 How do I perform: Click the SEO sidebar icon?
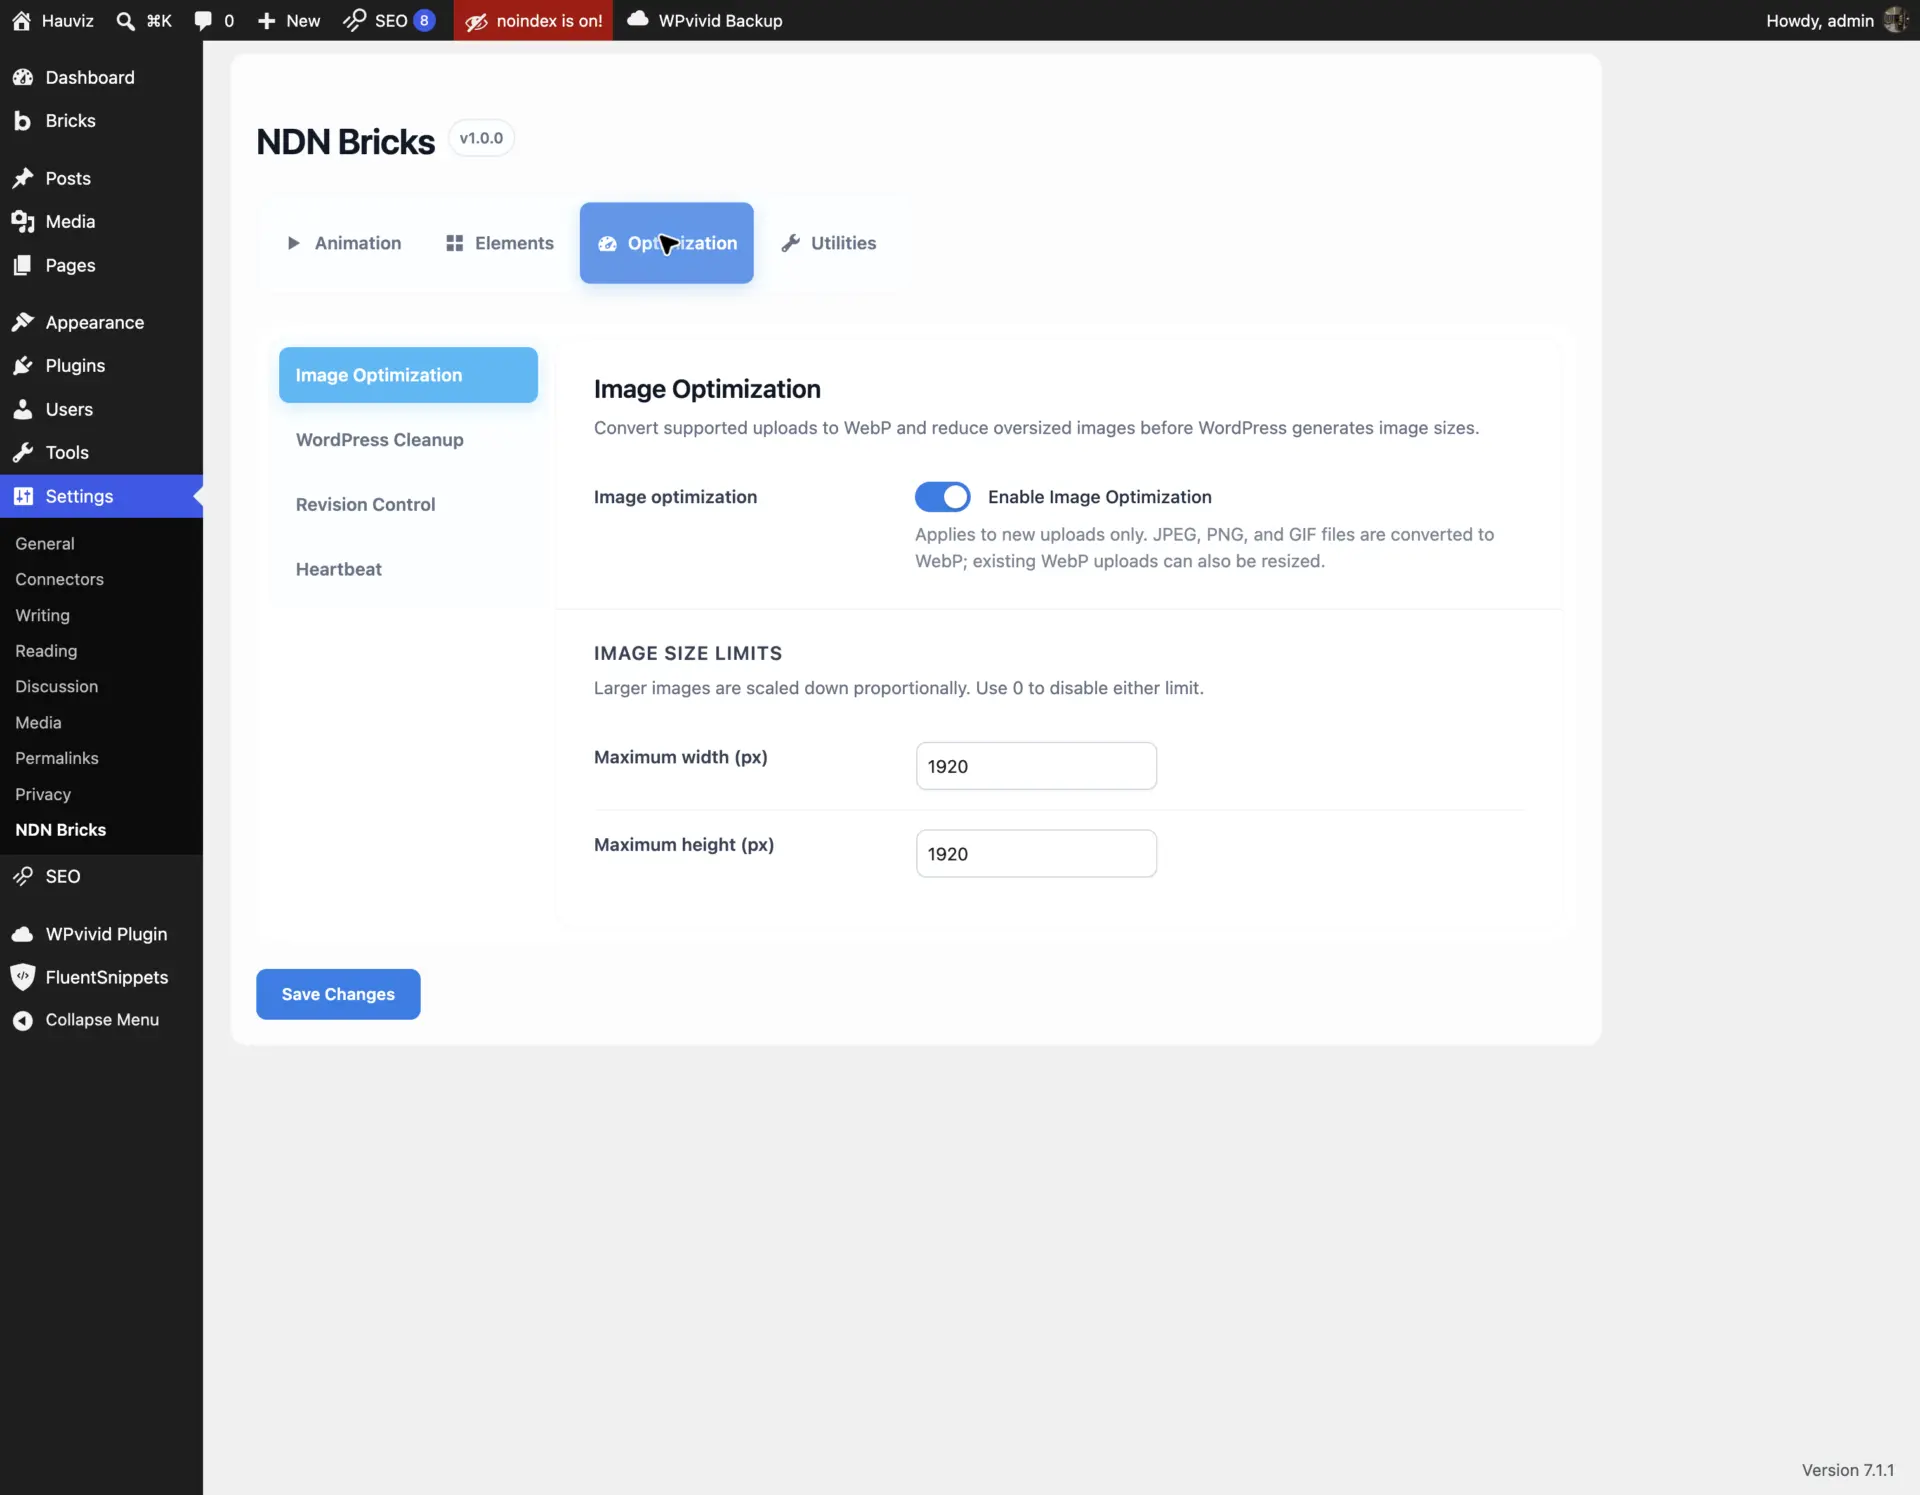pyautogui.click(x=23, y=876)
